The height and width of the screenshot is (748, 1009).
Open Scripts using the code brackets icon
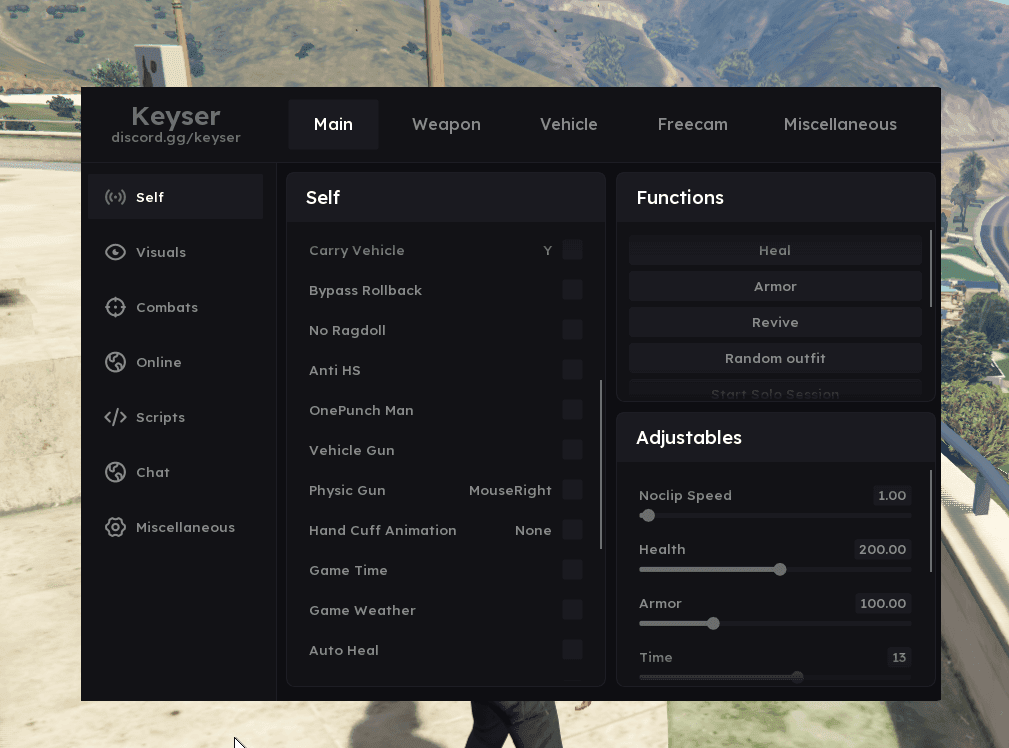point(115,417)
